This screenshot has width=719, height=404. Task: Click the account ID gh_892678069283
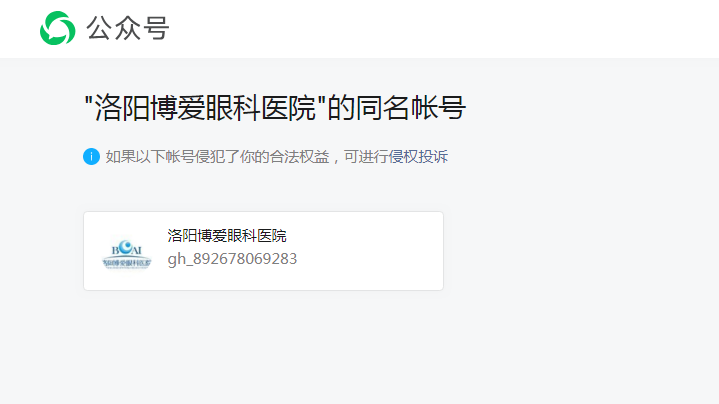pos(232,259)
